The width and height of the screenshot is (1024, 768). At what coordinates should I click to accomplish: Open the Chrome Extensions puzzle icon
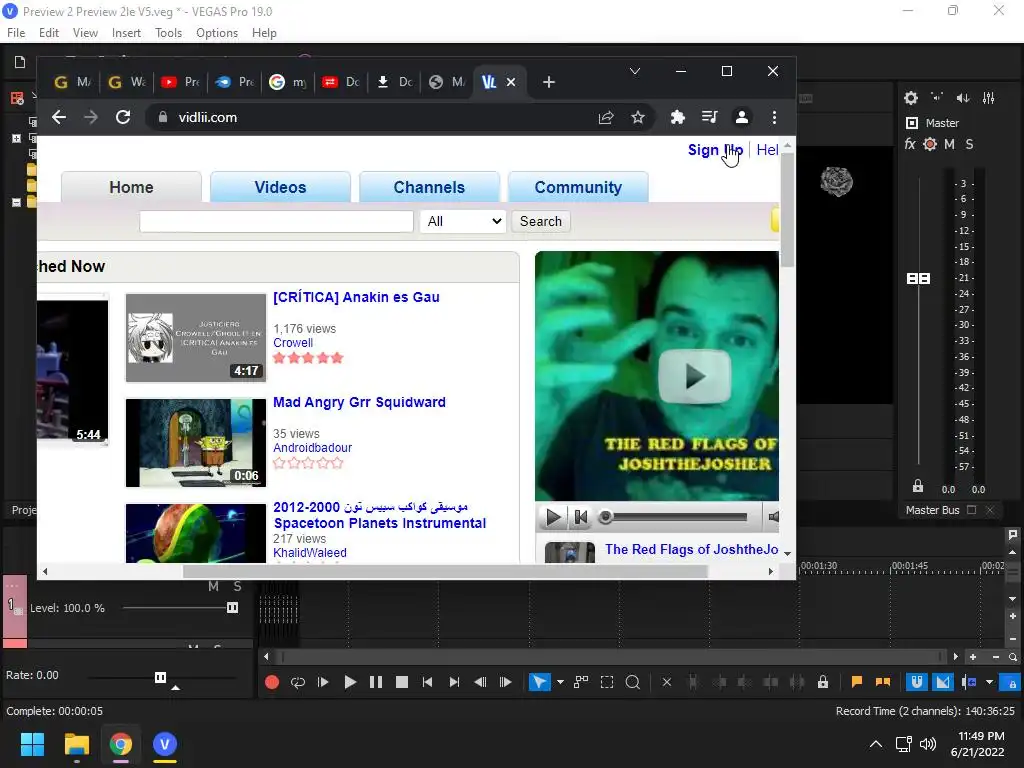click(677, 118)
